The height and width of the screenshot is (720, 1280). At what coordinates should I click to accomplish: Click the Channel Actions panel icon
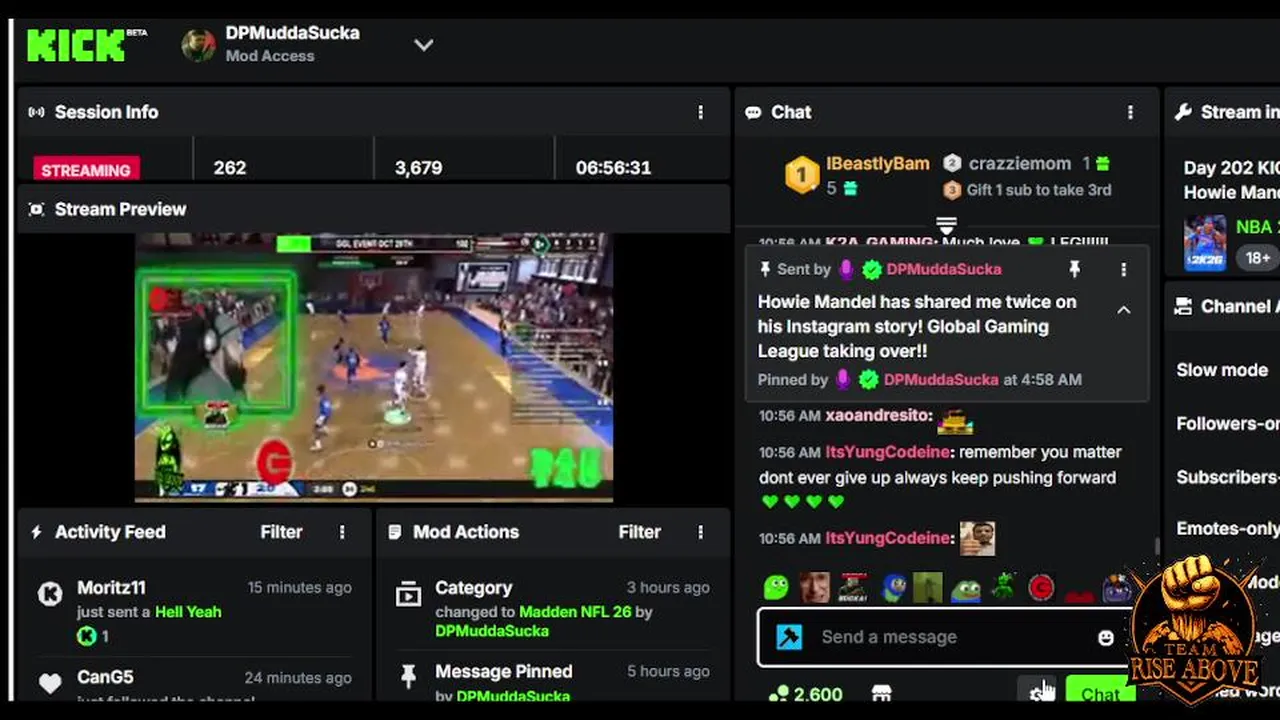[1183, 306]
